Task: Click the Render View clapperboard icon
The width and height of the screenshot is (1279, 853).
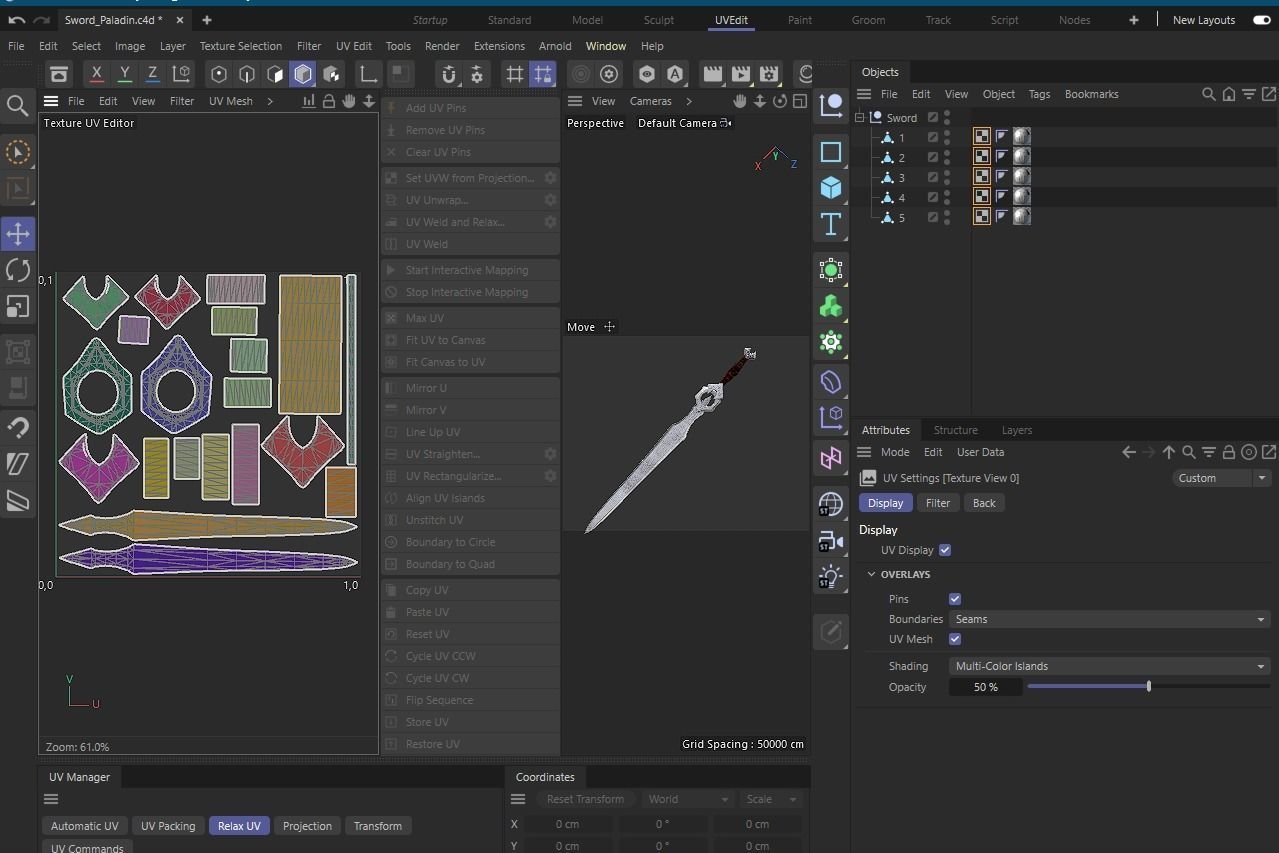Action: point(712,74)
